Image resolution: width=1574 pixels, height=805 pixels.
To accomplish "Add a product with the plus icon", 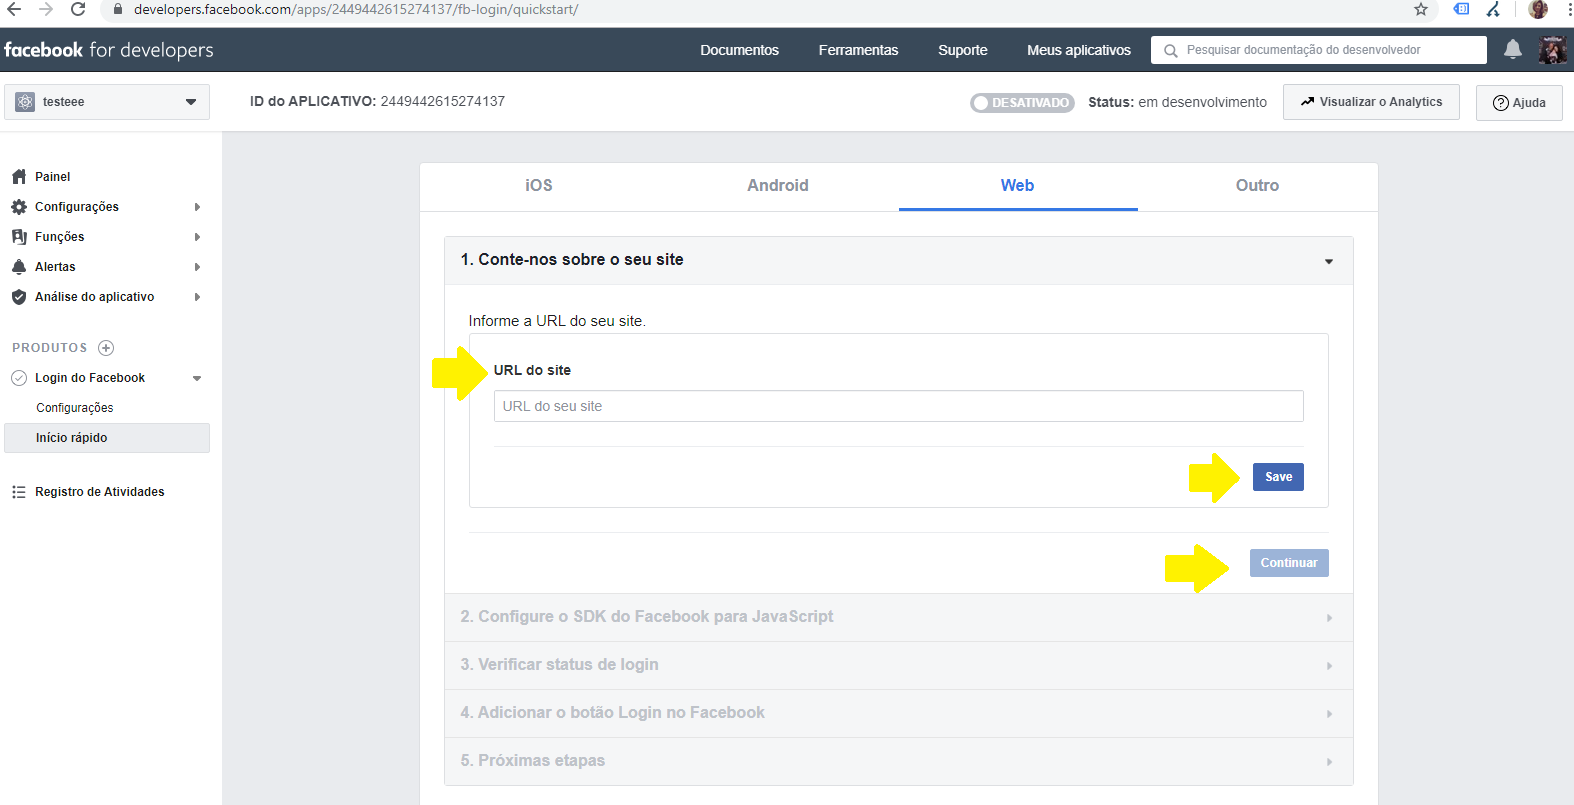I will pos(106,348).
